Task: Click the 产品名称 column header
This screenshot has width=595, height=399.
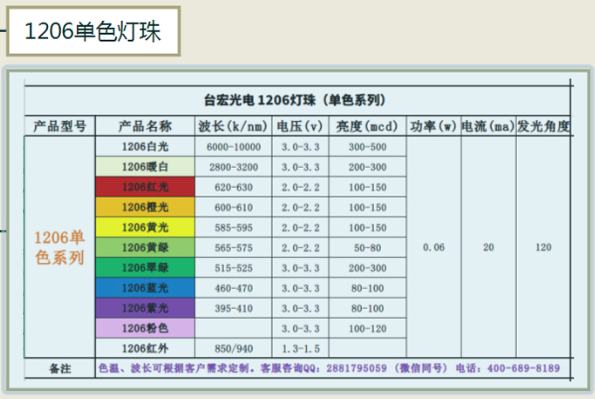Action: [145, 126]
